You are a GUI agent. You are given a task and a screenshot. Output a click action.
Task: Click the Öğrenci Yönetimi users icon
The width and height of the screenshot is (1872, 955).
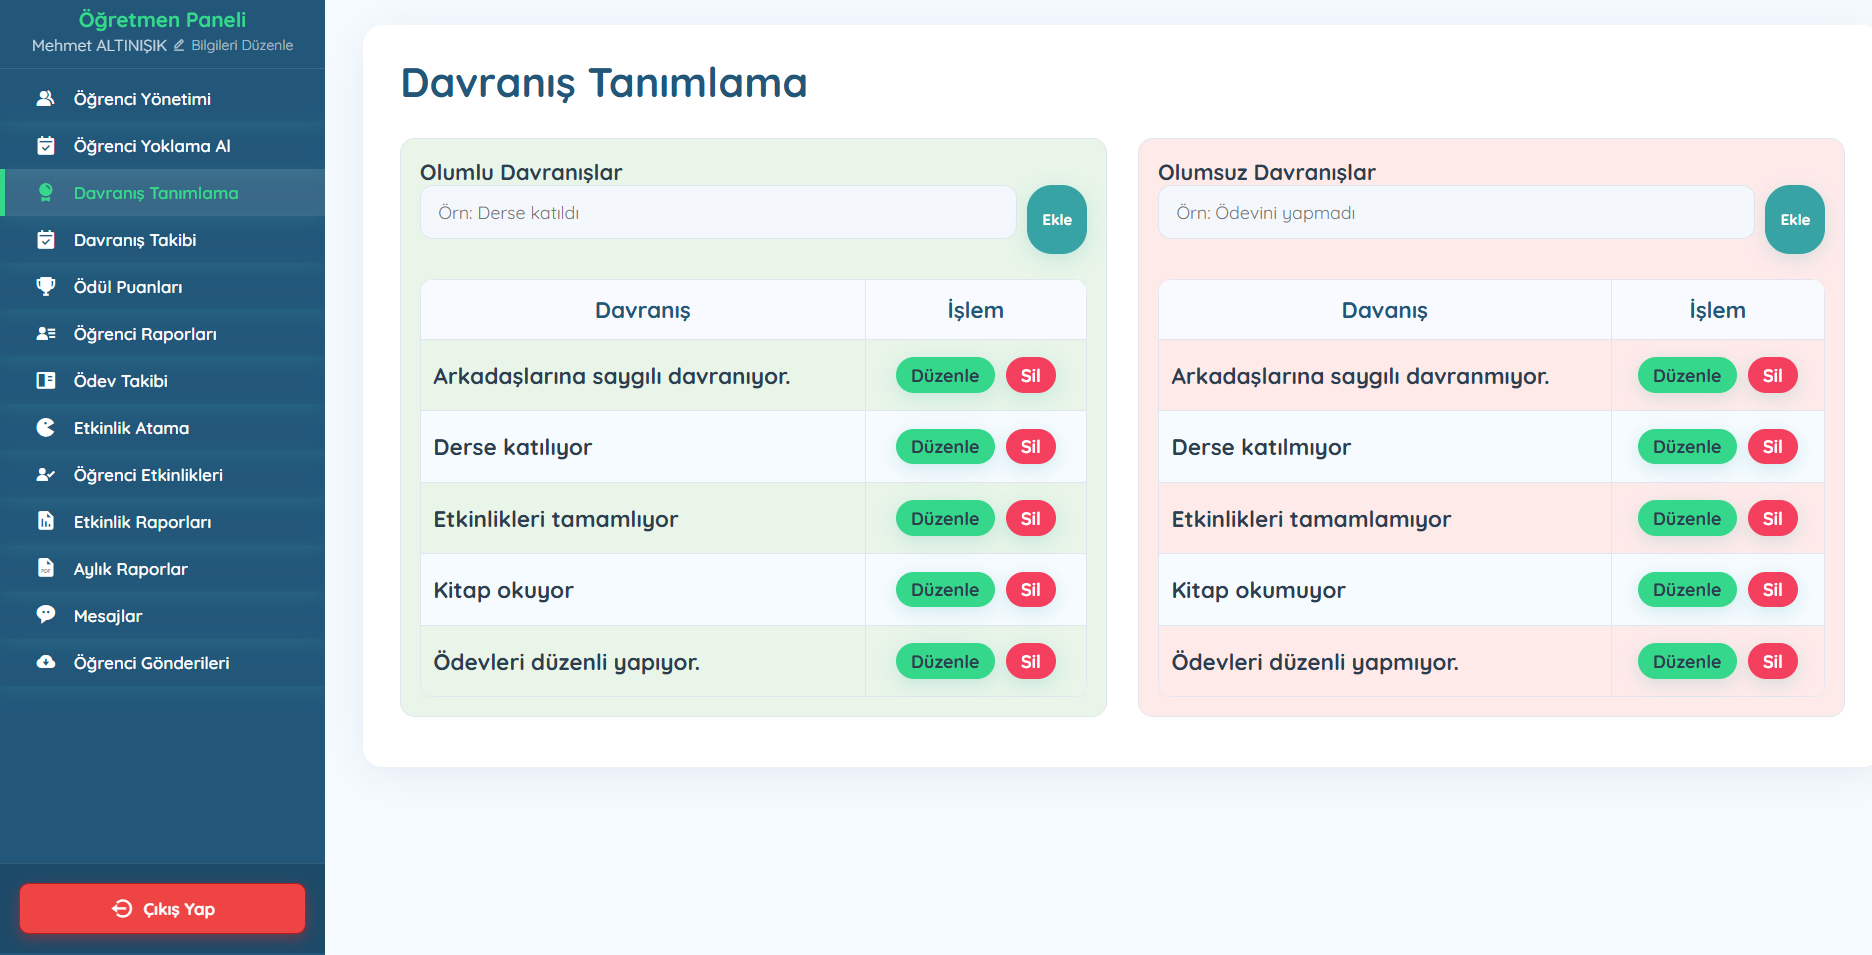[46, 99]
